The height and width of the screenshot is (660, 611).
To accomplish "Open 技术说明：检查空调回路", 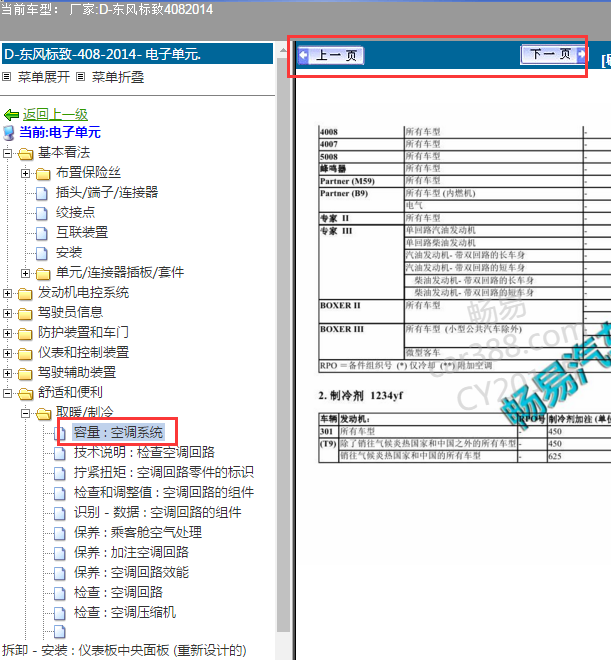I will point(144,452).
